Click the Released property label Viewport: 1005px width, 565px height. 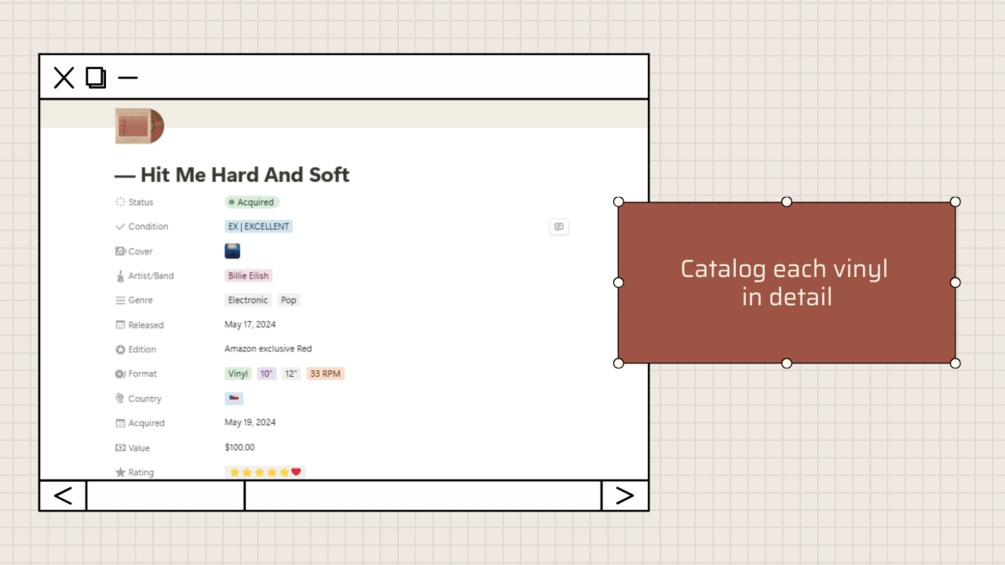[x=145, y=325]
